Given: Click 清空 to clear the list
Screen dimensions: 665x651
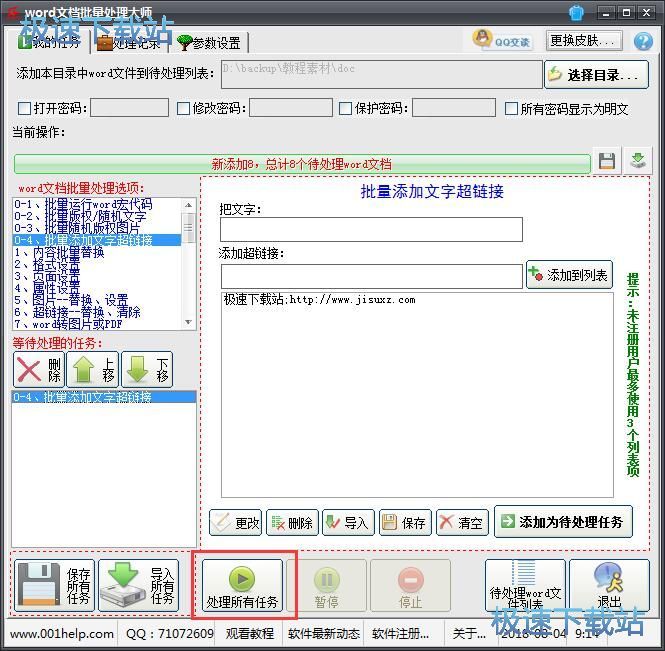Looking at the screenshot, I should [x=462, y=522].
